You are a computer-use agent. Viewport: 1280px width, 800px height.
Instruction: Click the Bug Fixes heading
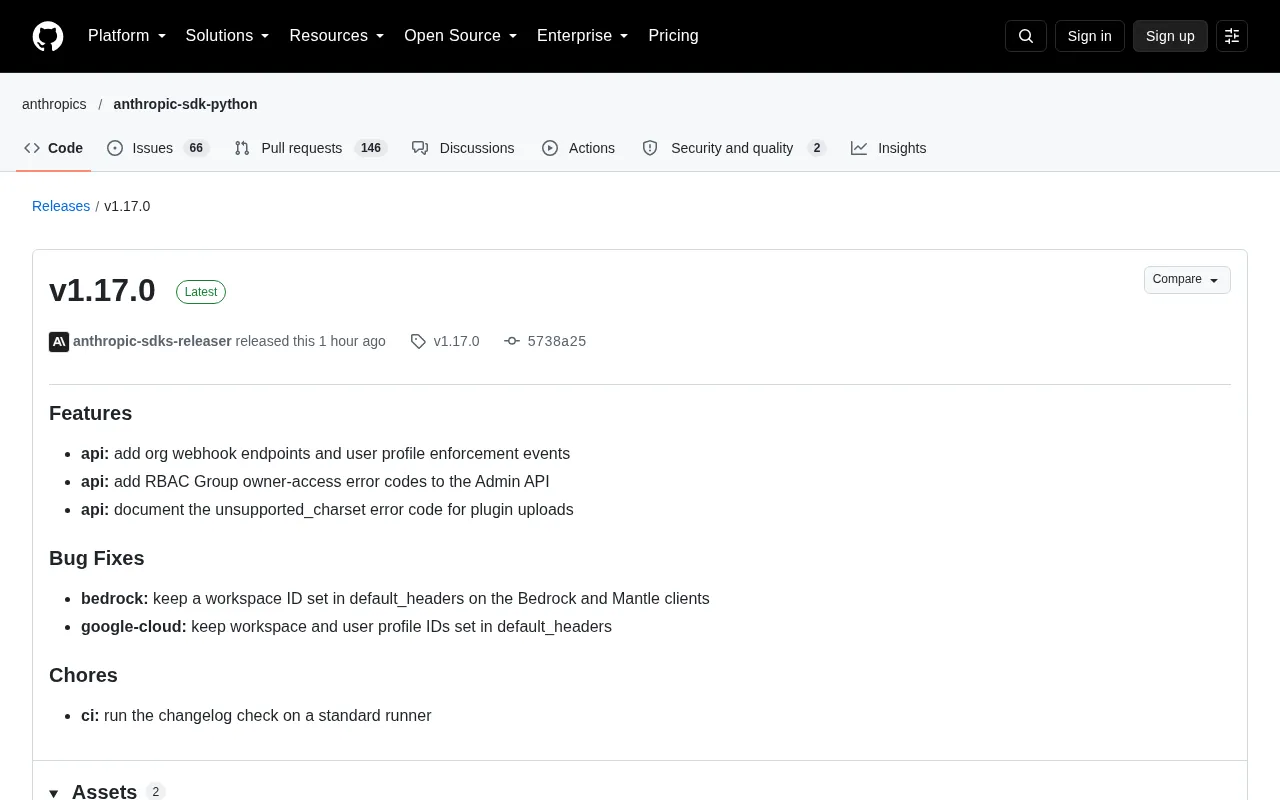pos(96,558)
